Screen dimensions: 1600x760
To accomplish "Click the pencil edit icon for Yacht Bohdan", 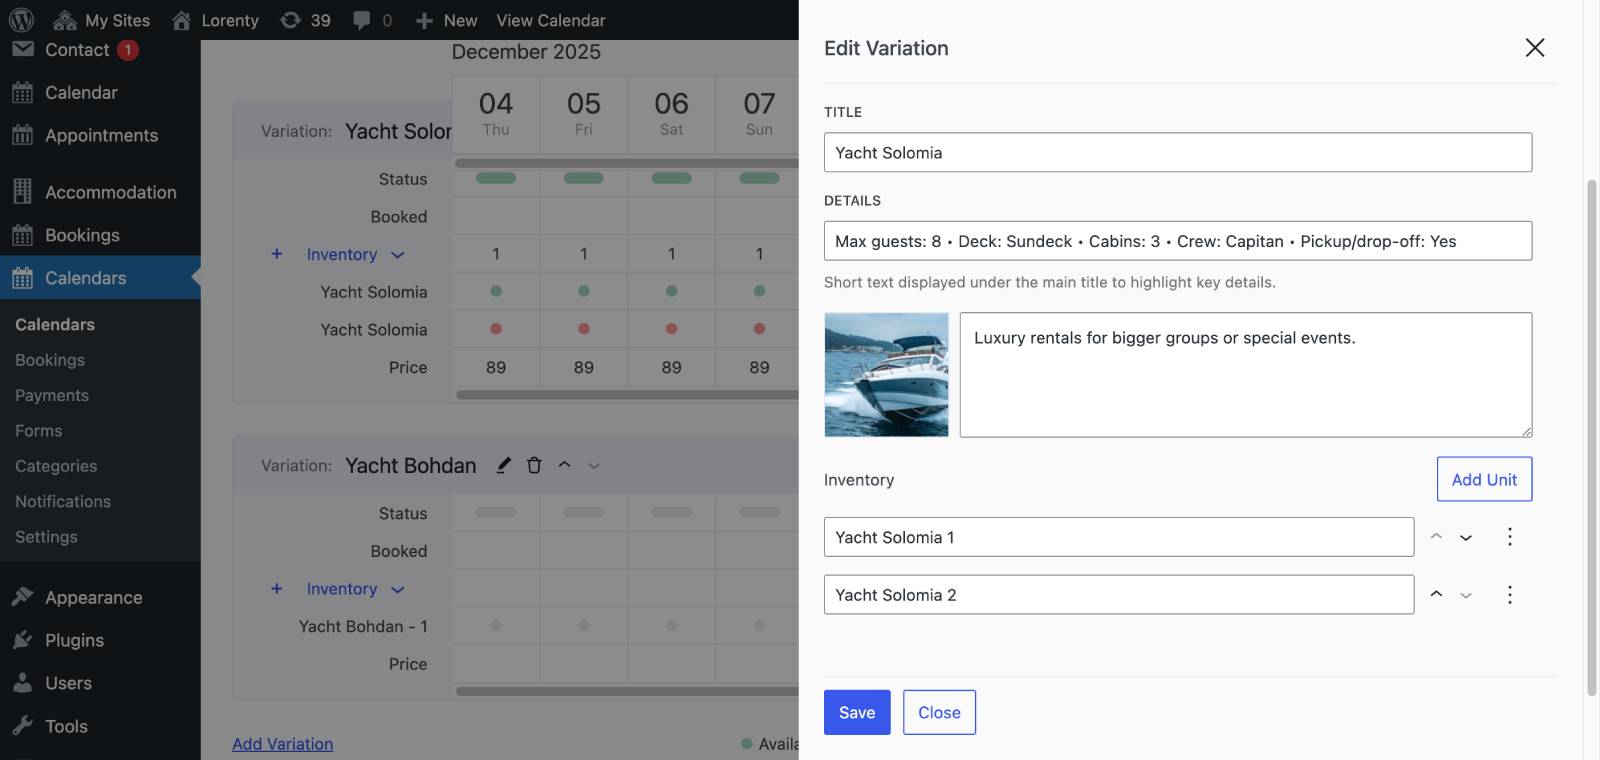I will (504, 465).
